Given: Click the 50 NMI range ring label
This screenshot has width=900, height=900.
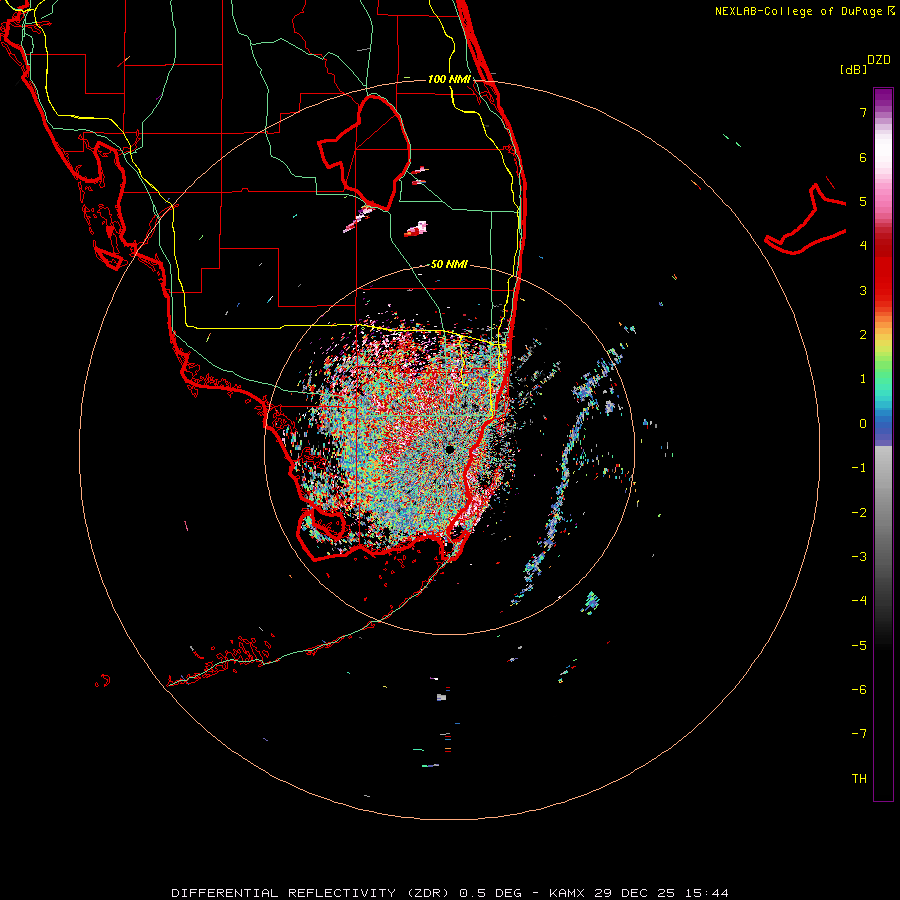Looking at the screenshot, I should point(449,264).
